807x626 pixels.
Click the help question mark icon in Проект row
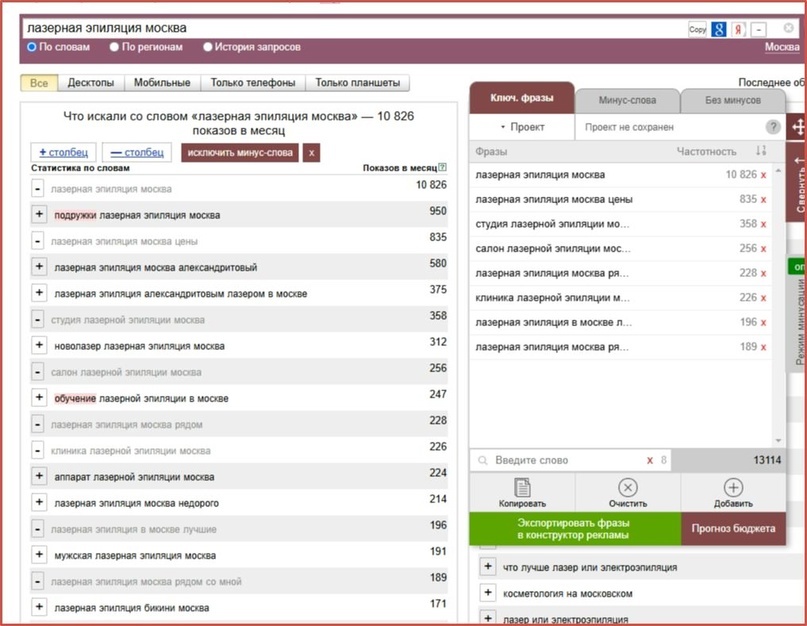[773, 127]
